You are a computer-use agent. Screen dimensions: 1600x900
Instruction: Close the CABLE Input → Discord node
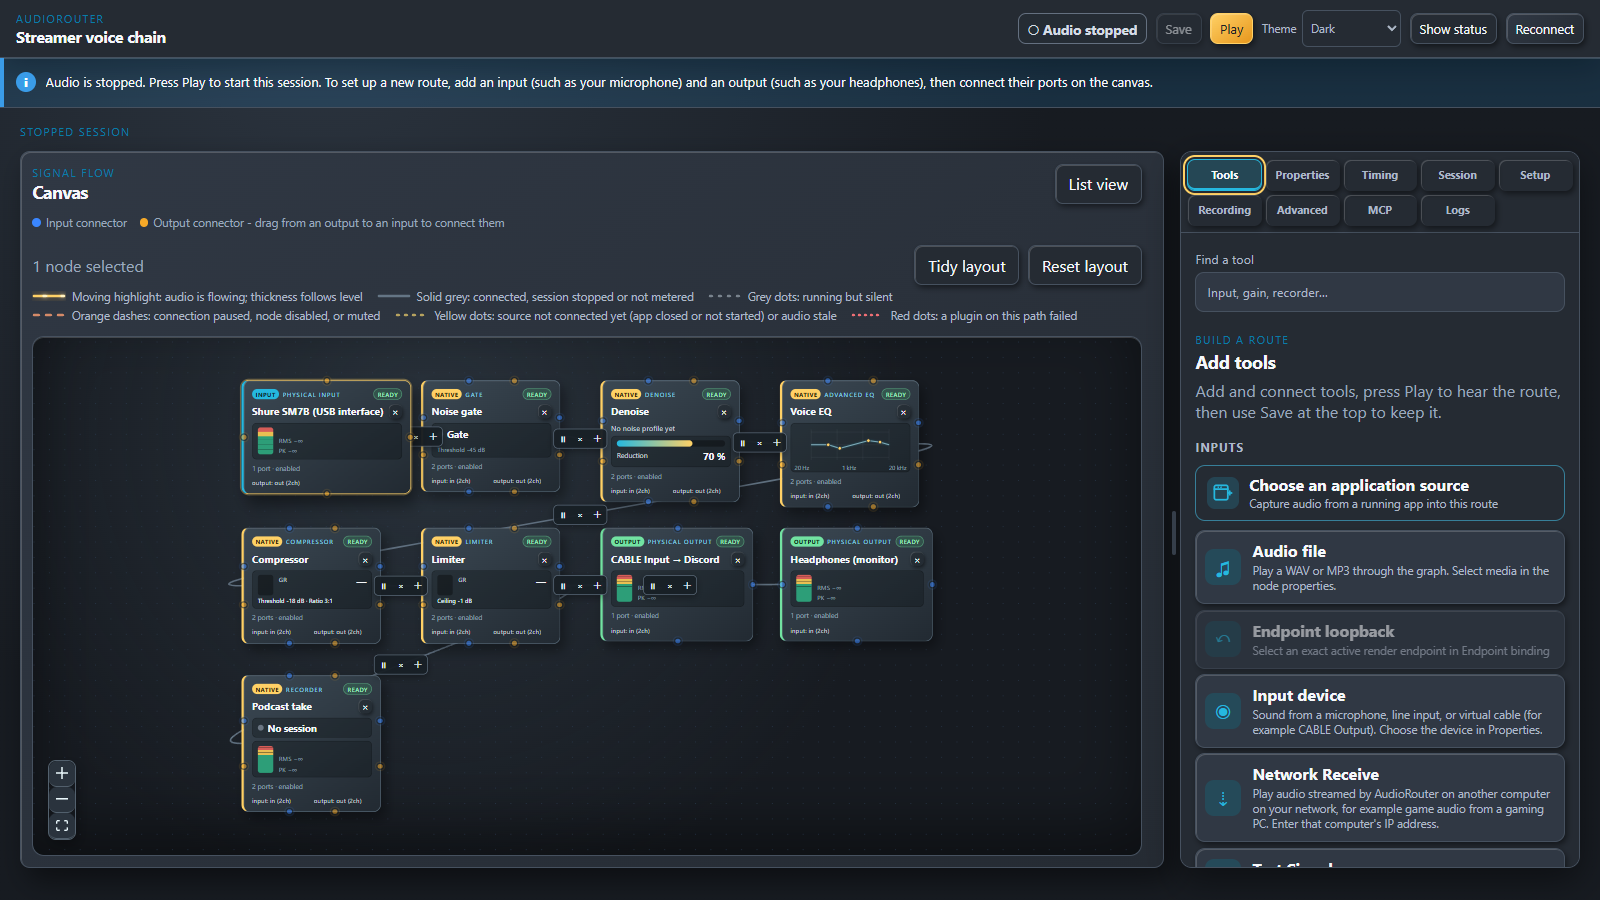pos(738,560)
